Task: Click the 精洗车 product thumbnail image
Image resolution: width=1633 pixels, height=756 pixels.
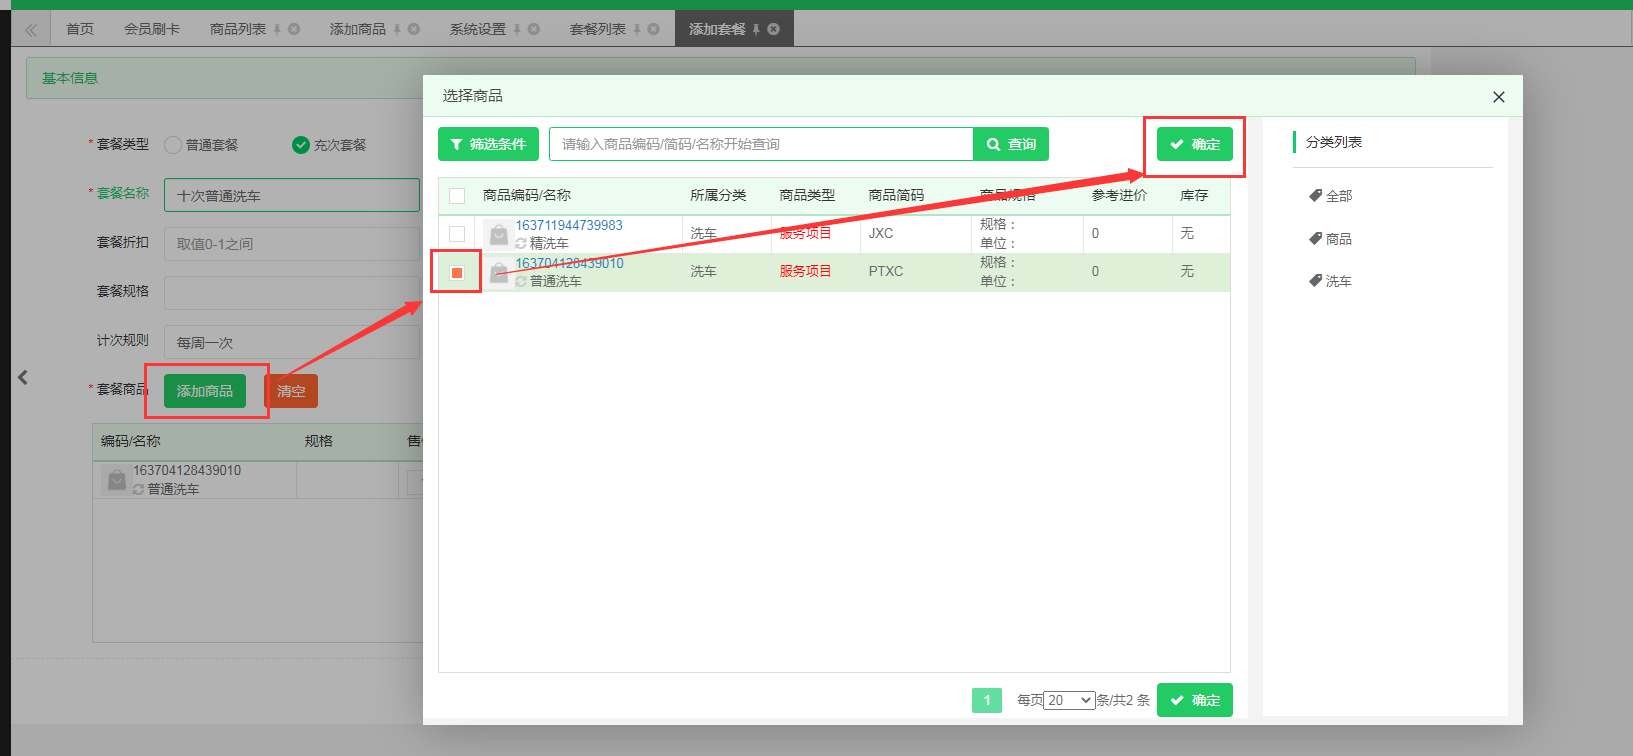Action: [498, 234]
